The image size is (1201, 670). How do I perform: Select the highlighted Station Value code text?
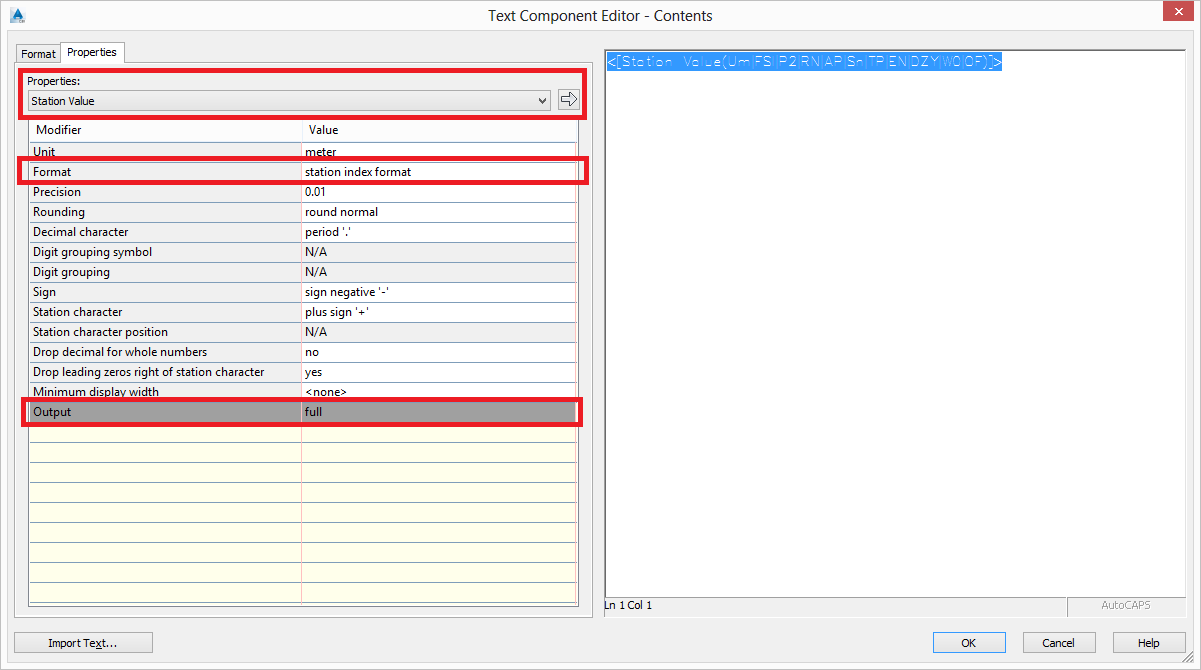point(804,62)
